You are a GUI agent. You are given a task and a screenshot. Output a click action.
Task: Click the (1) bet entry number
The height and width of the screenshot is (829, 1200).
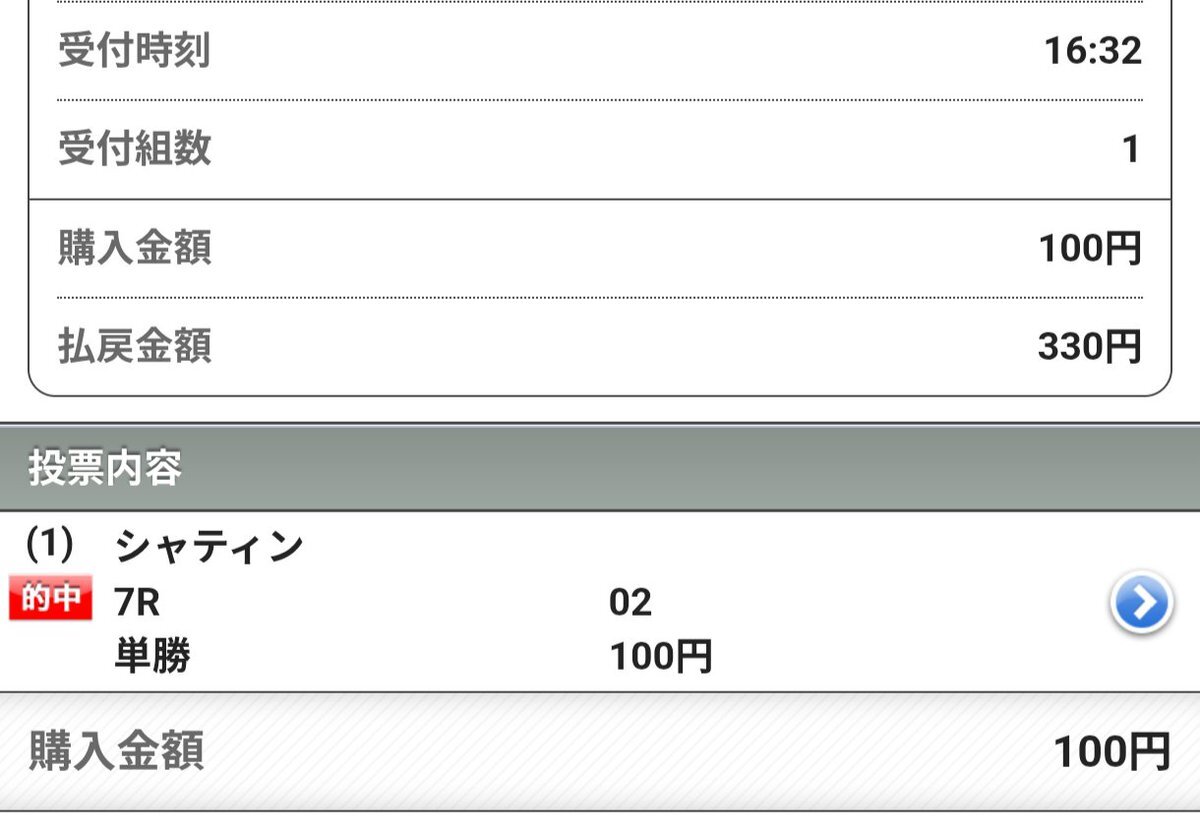click(x=49, y=545)
